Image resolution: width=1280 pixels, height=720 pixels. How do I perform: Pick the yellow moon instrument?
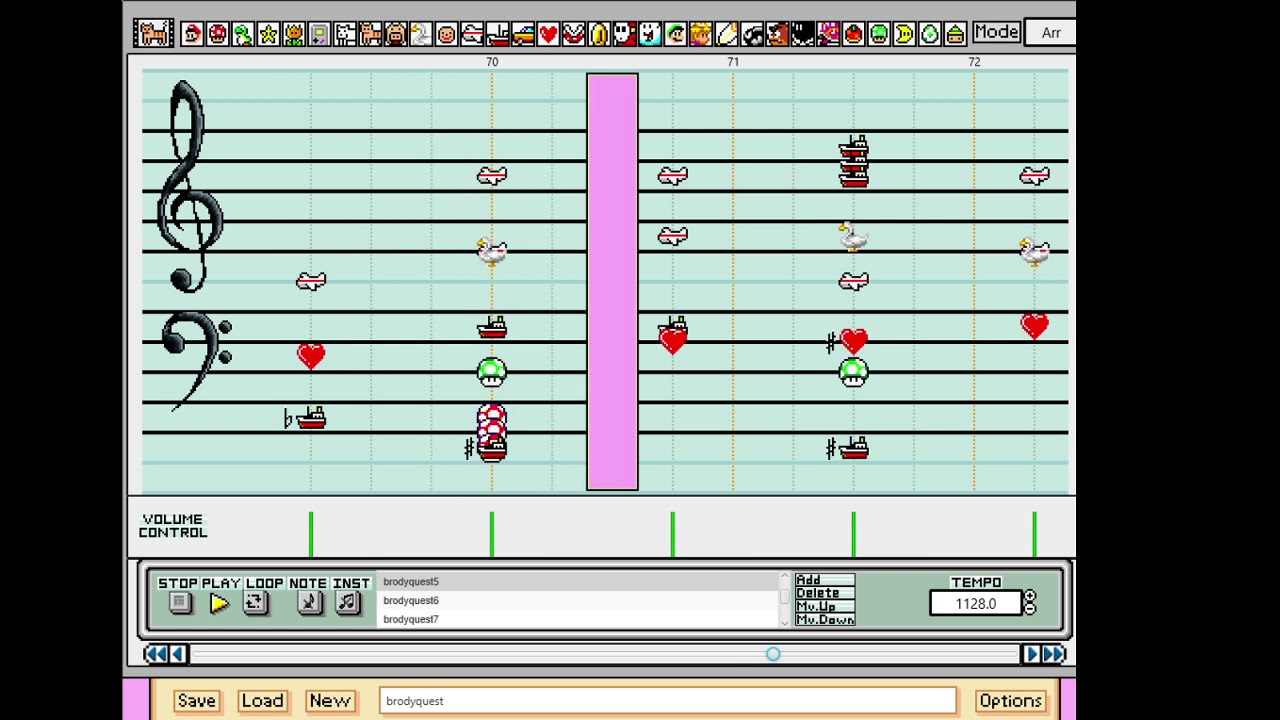[x=905, y=34]
